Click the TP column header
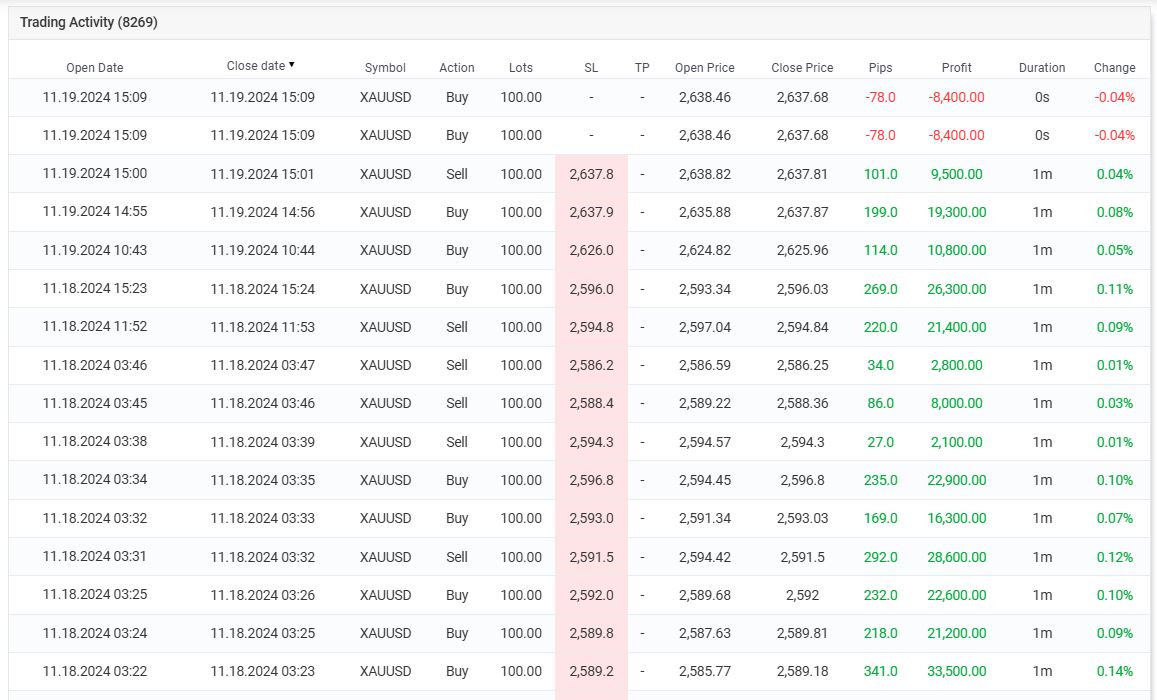 (x=642, y=68)
